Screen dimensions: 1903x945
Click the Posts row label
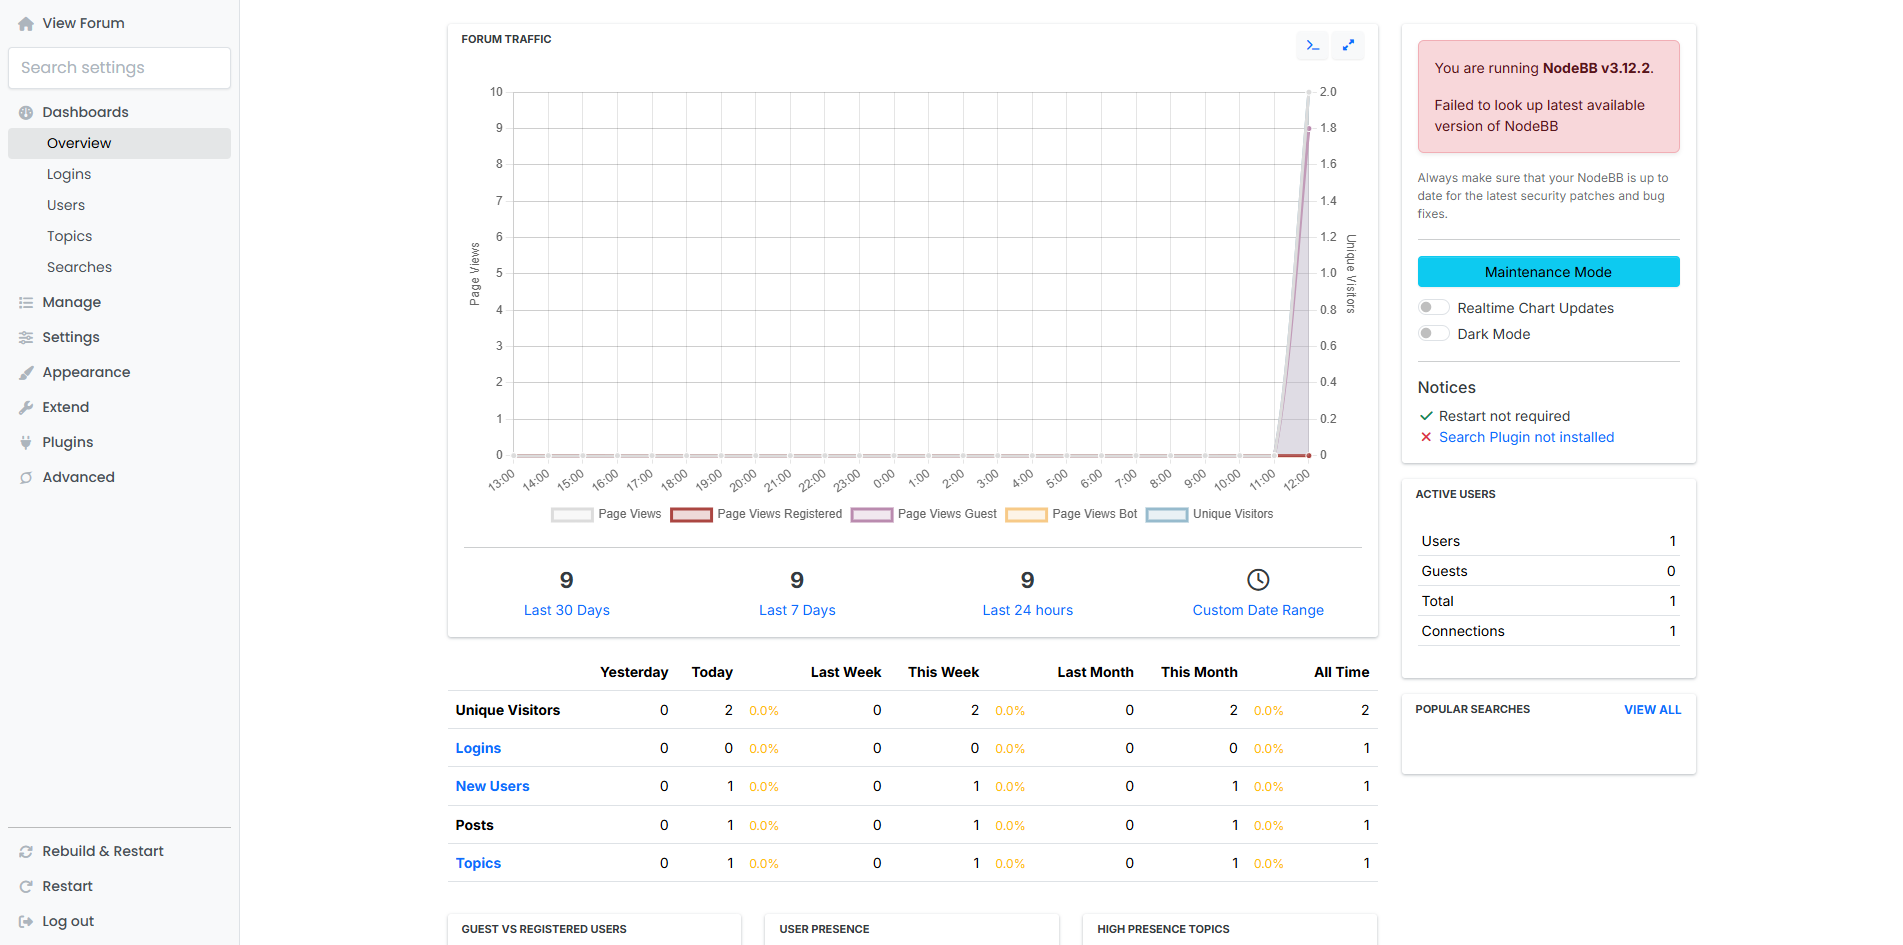click(x=475, y=825)
